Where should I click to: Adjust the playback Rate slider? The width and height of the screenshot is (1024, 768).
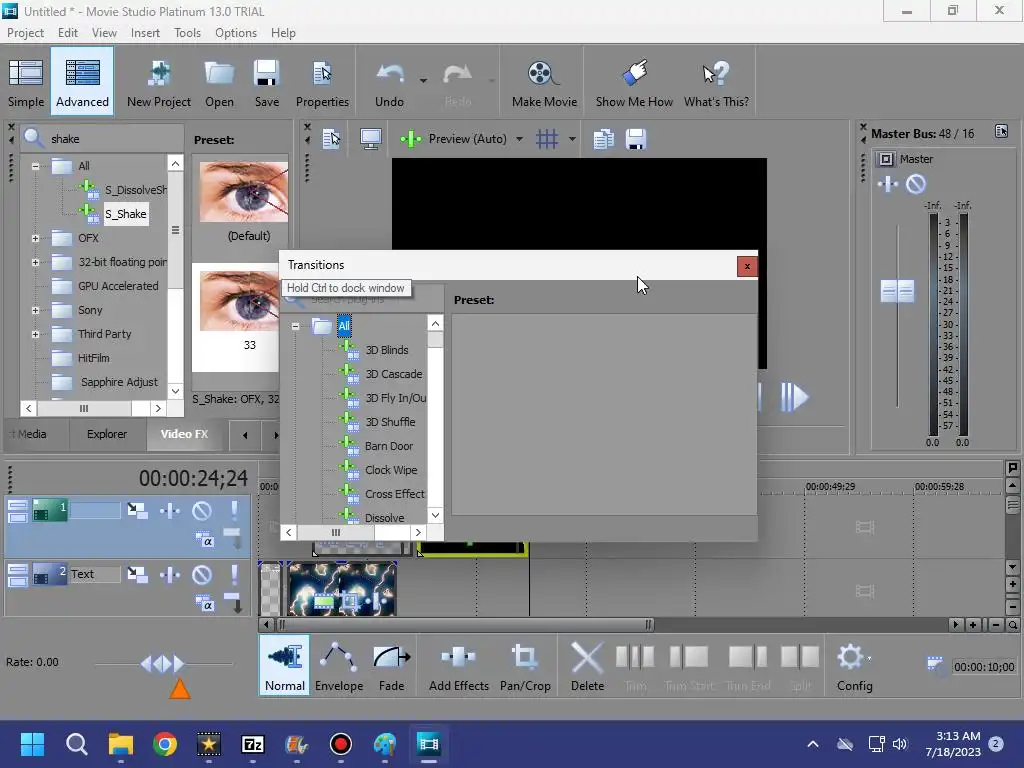(163, 664)
